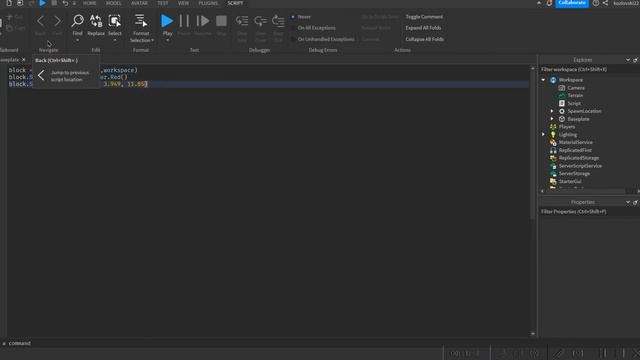Click the Format Selection icon
640x360 pixels.
[x=141, y=20]
